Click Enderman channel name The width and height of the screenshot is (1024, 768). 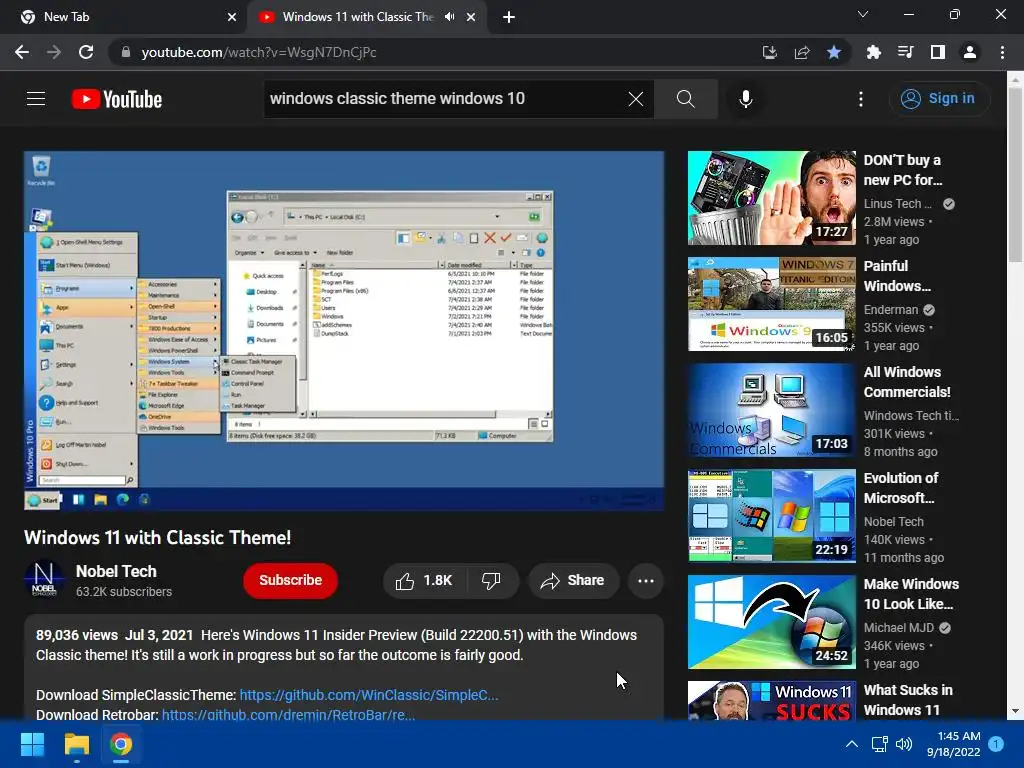(891, 310)
